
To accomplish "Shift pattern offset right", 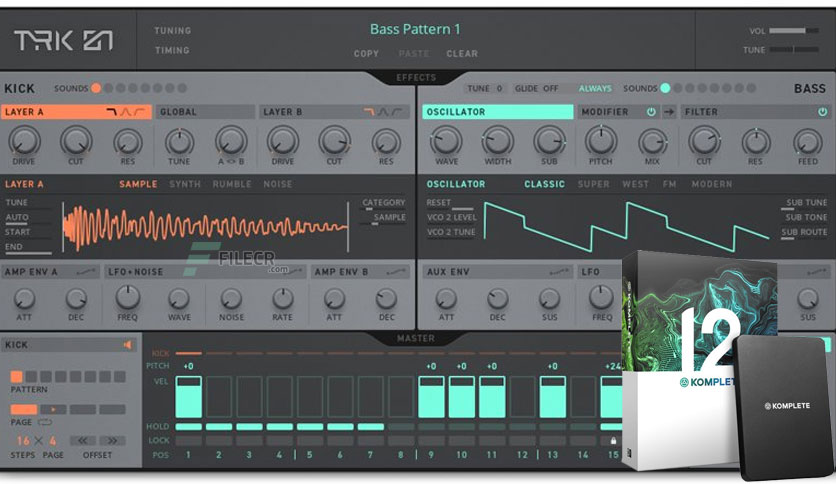I will click(112, 441).
